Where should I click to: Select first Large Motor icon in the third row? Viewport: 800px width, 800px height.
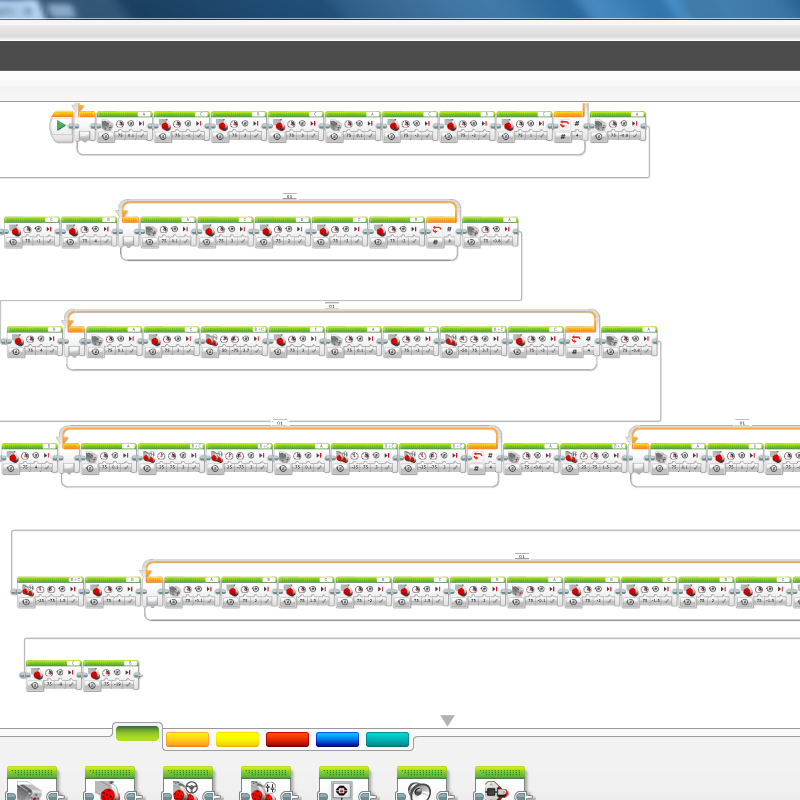pyautogui.click(x=18, y=340)
